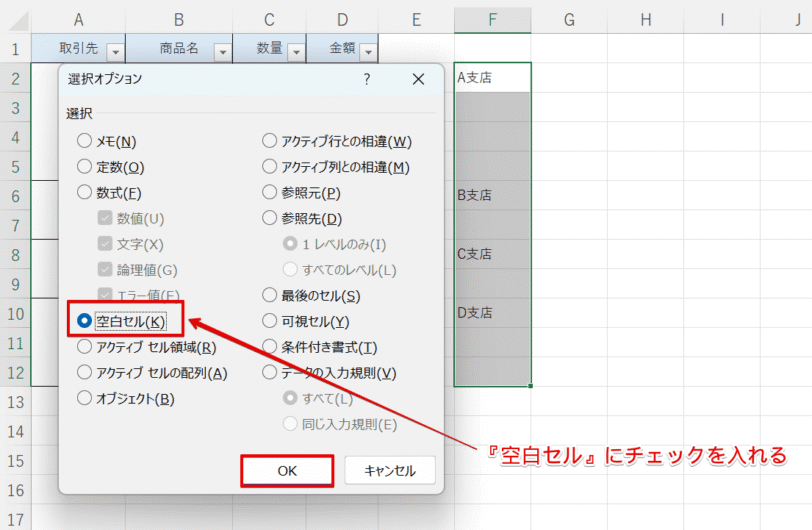
Task: Click the B支店 cell
Action: [492, 195]
